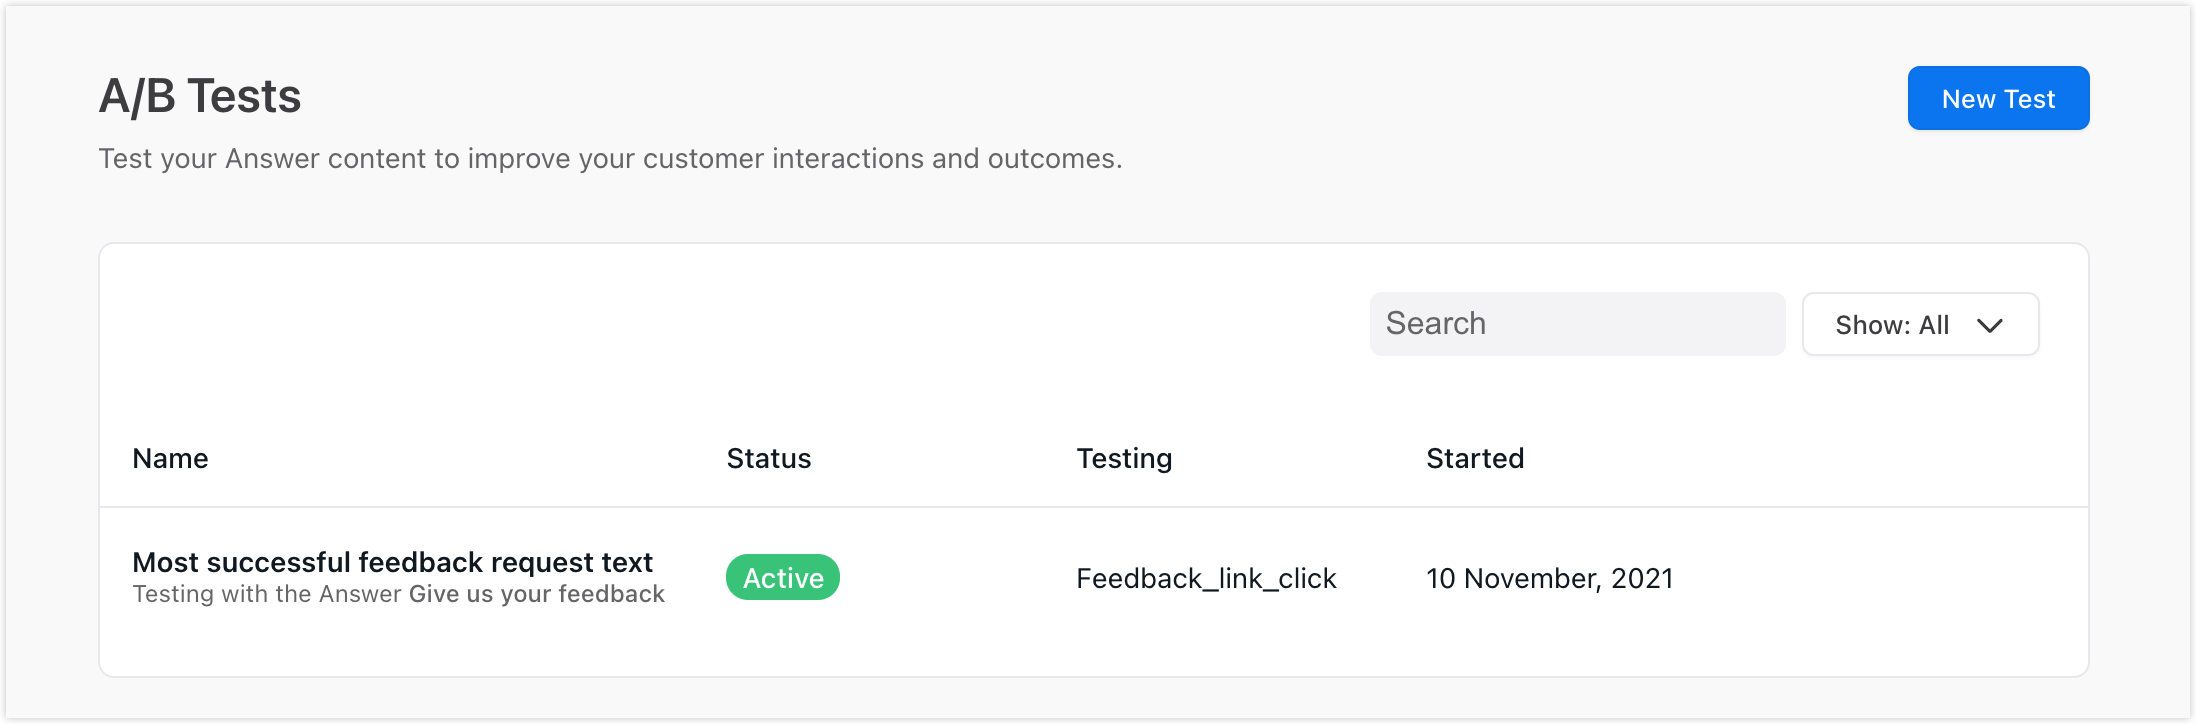Open the Show: All filter dropdown
The height and width of the screenshot is (724, 2196).
(x=1919, y=324)
